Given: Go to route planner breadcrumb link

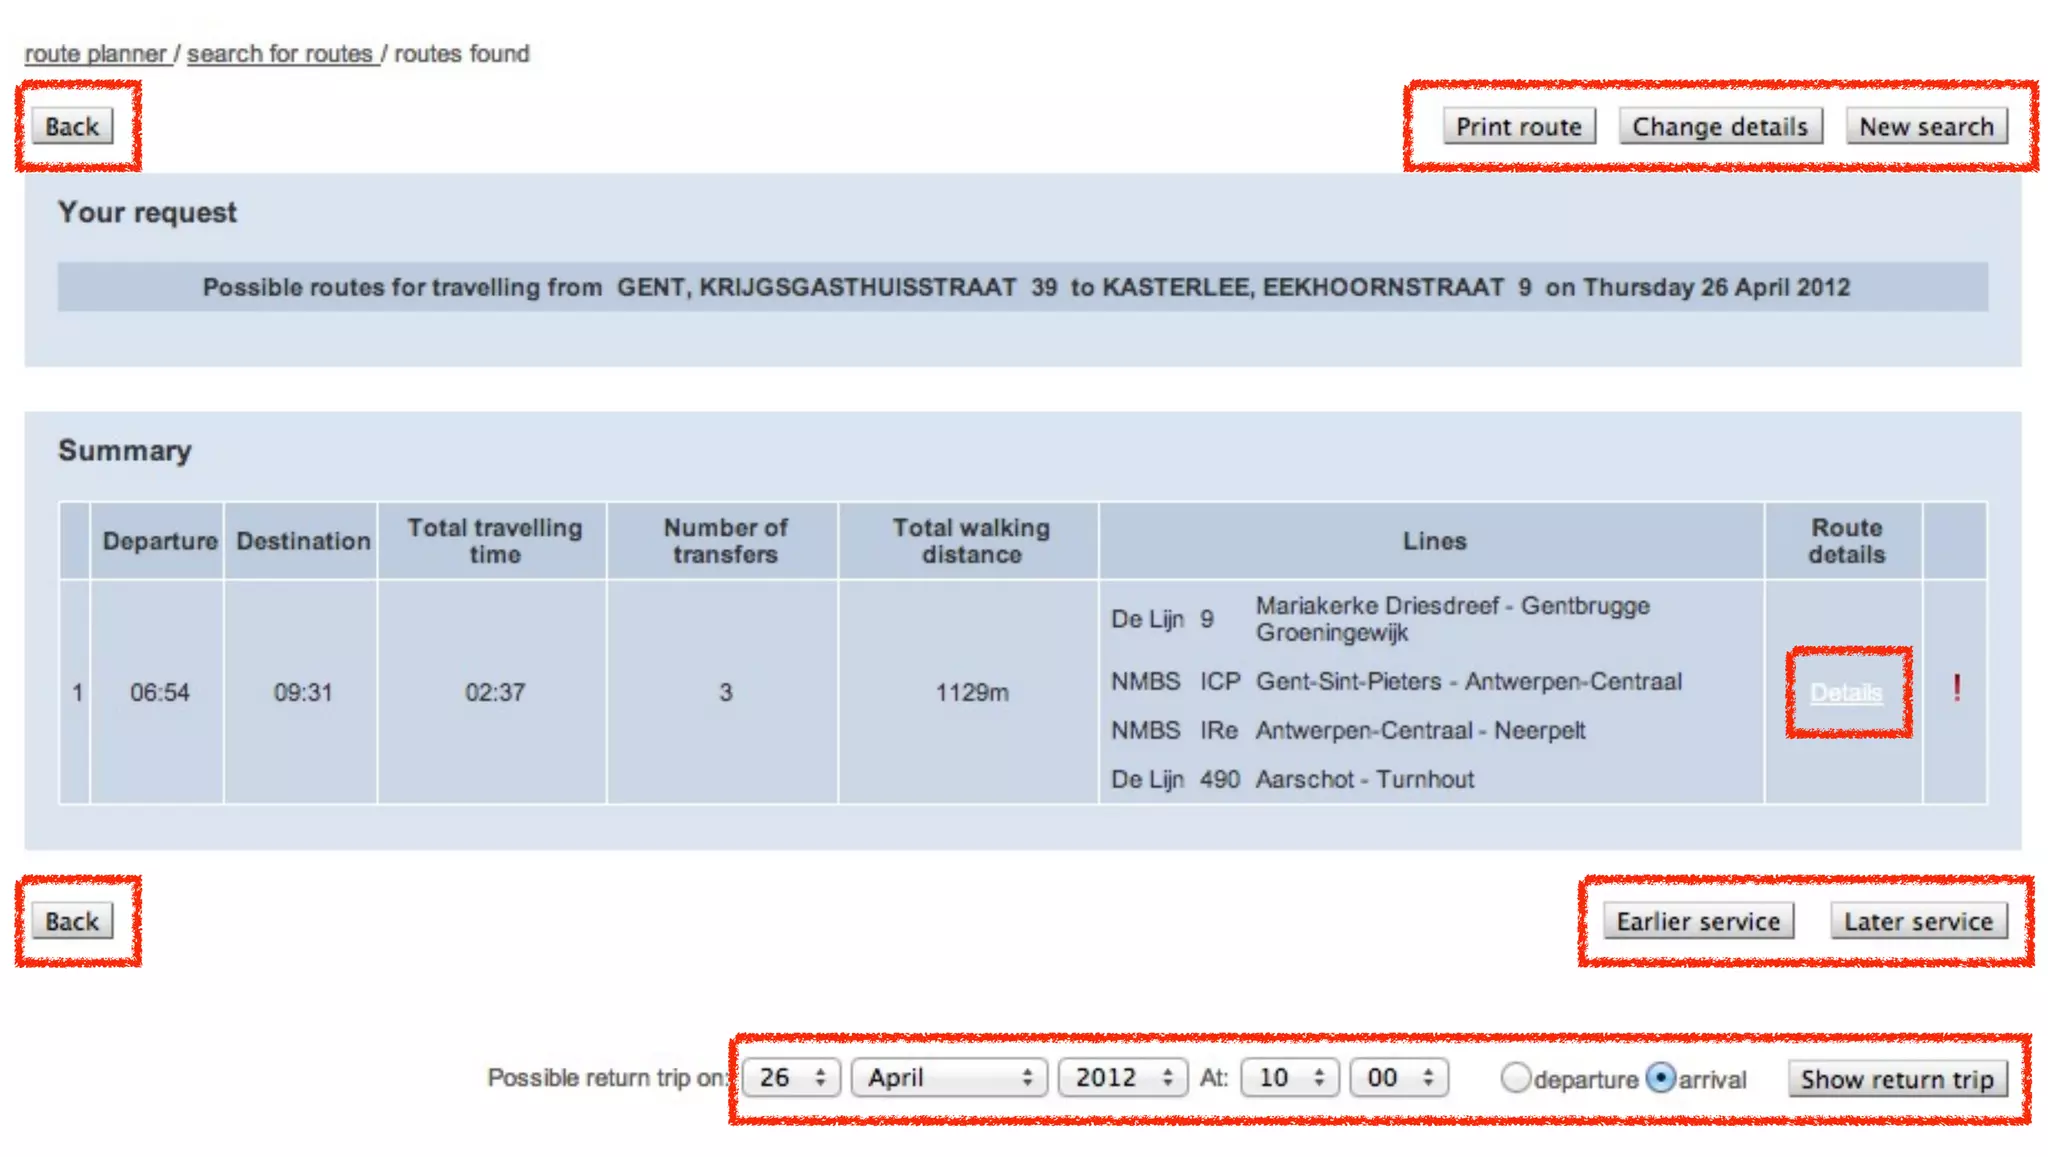Looking at the screenshot, I should tap(96, 54).
